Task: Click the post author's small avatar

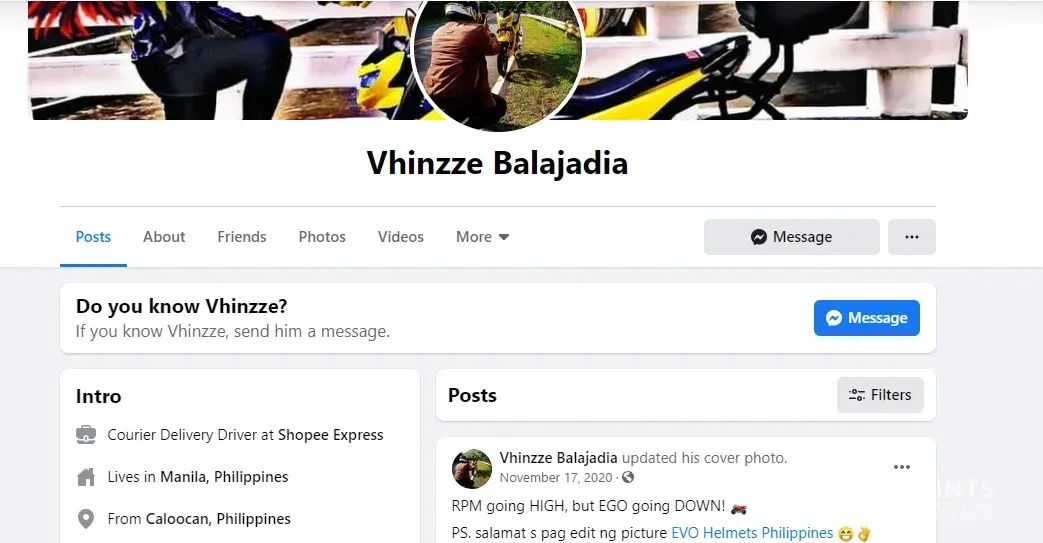Action: [x=472, y=468]
